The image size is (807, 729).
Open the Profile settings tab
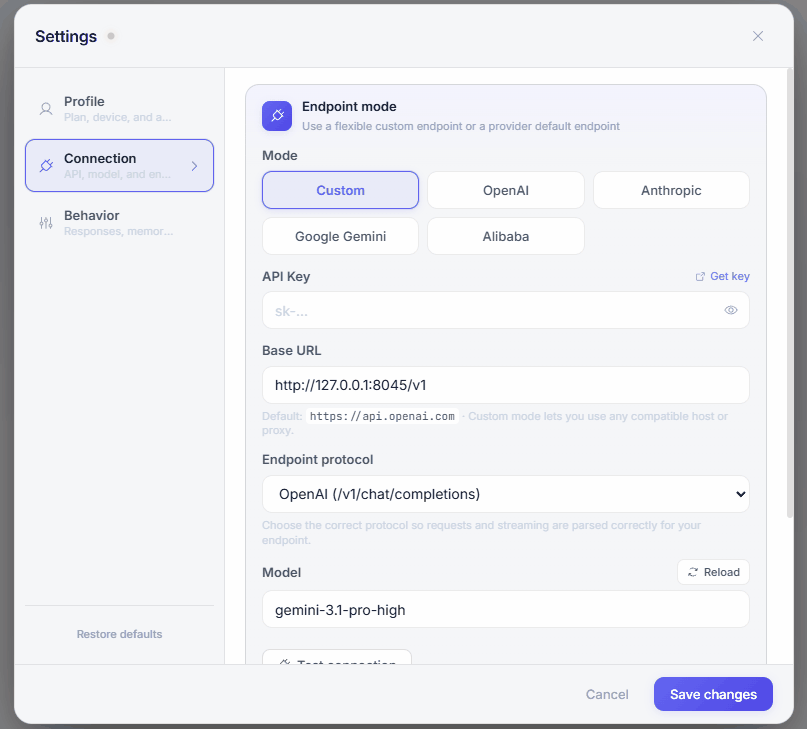pyautogui.click(x=119, y=109)
